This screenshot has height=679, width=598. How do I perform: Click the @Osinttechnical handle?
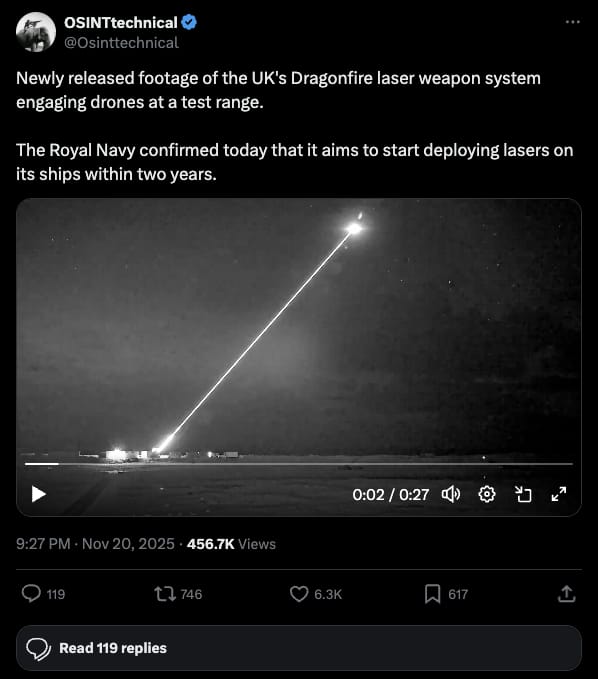tap(121, 43)
